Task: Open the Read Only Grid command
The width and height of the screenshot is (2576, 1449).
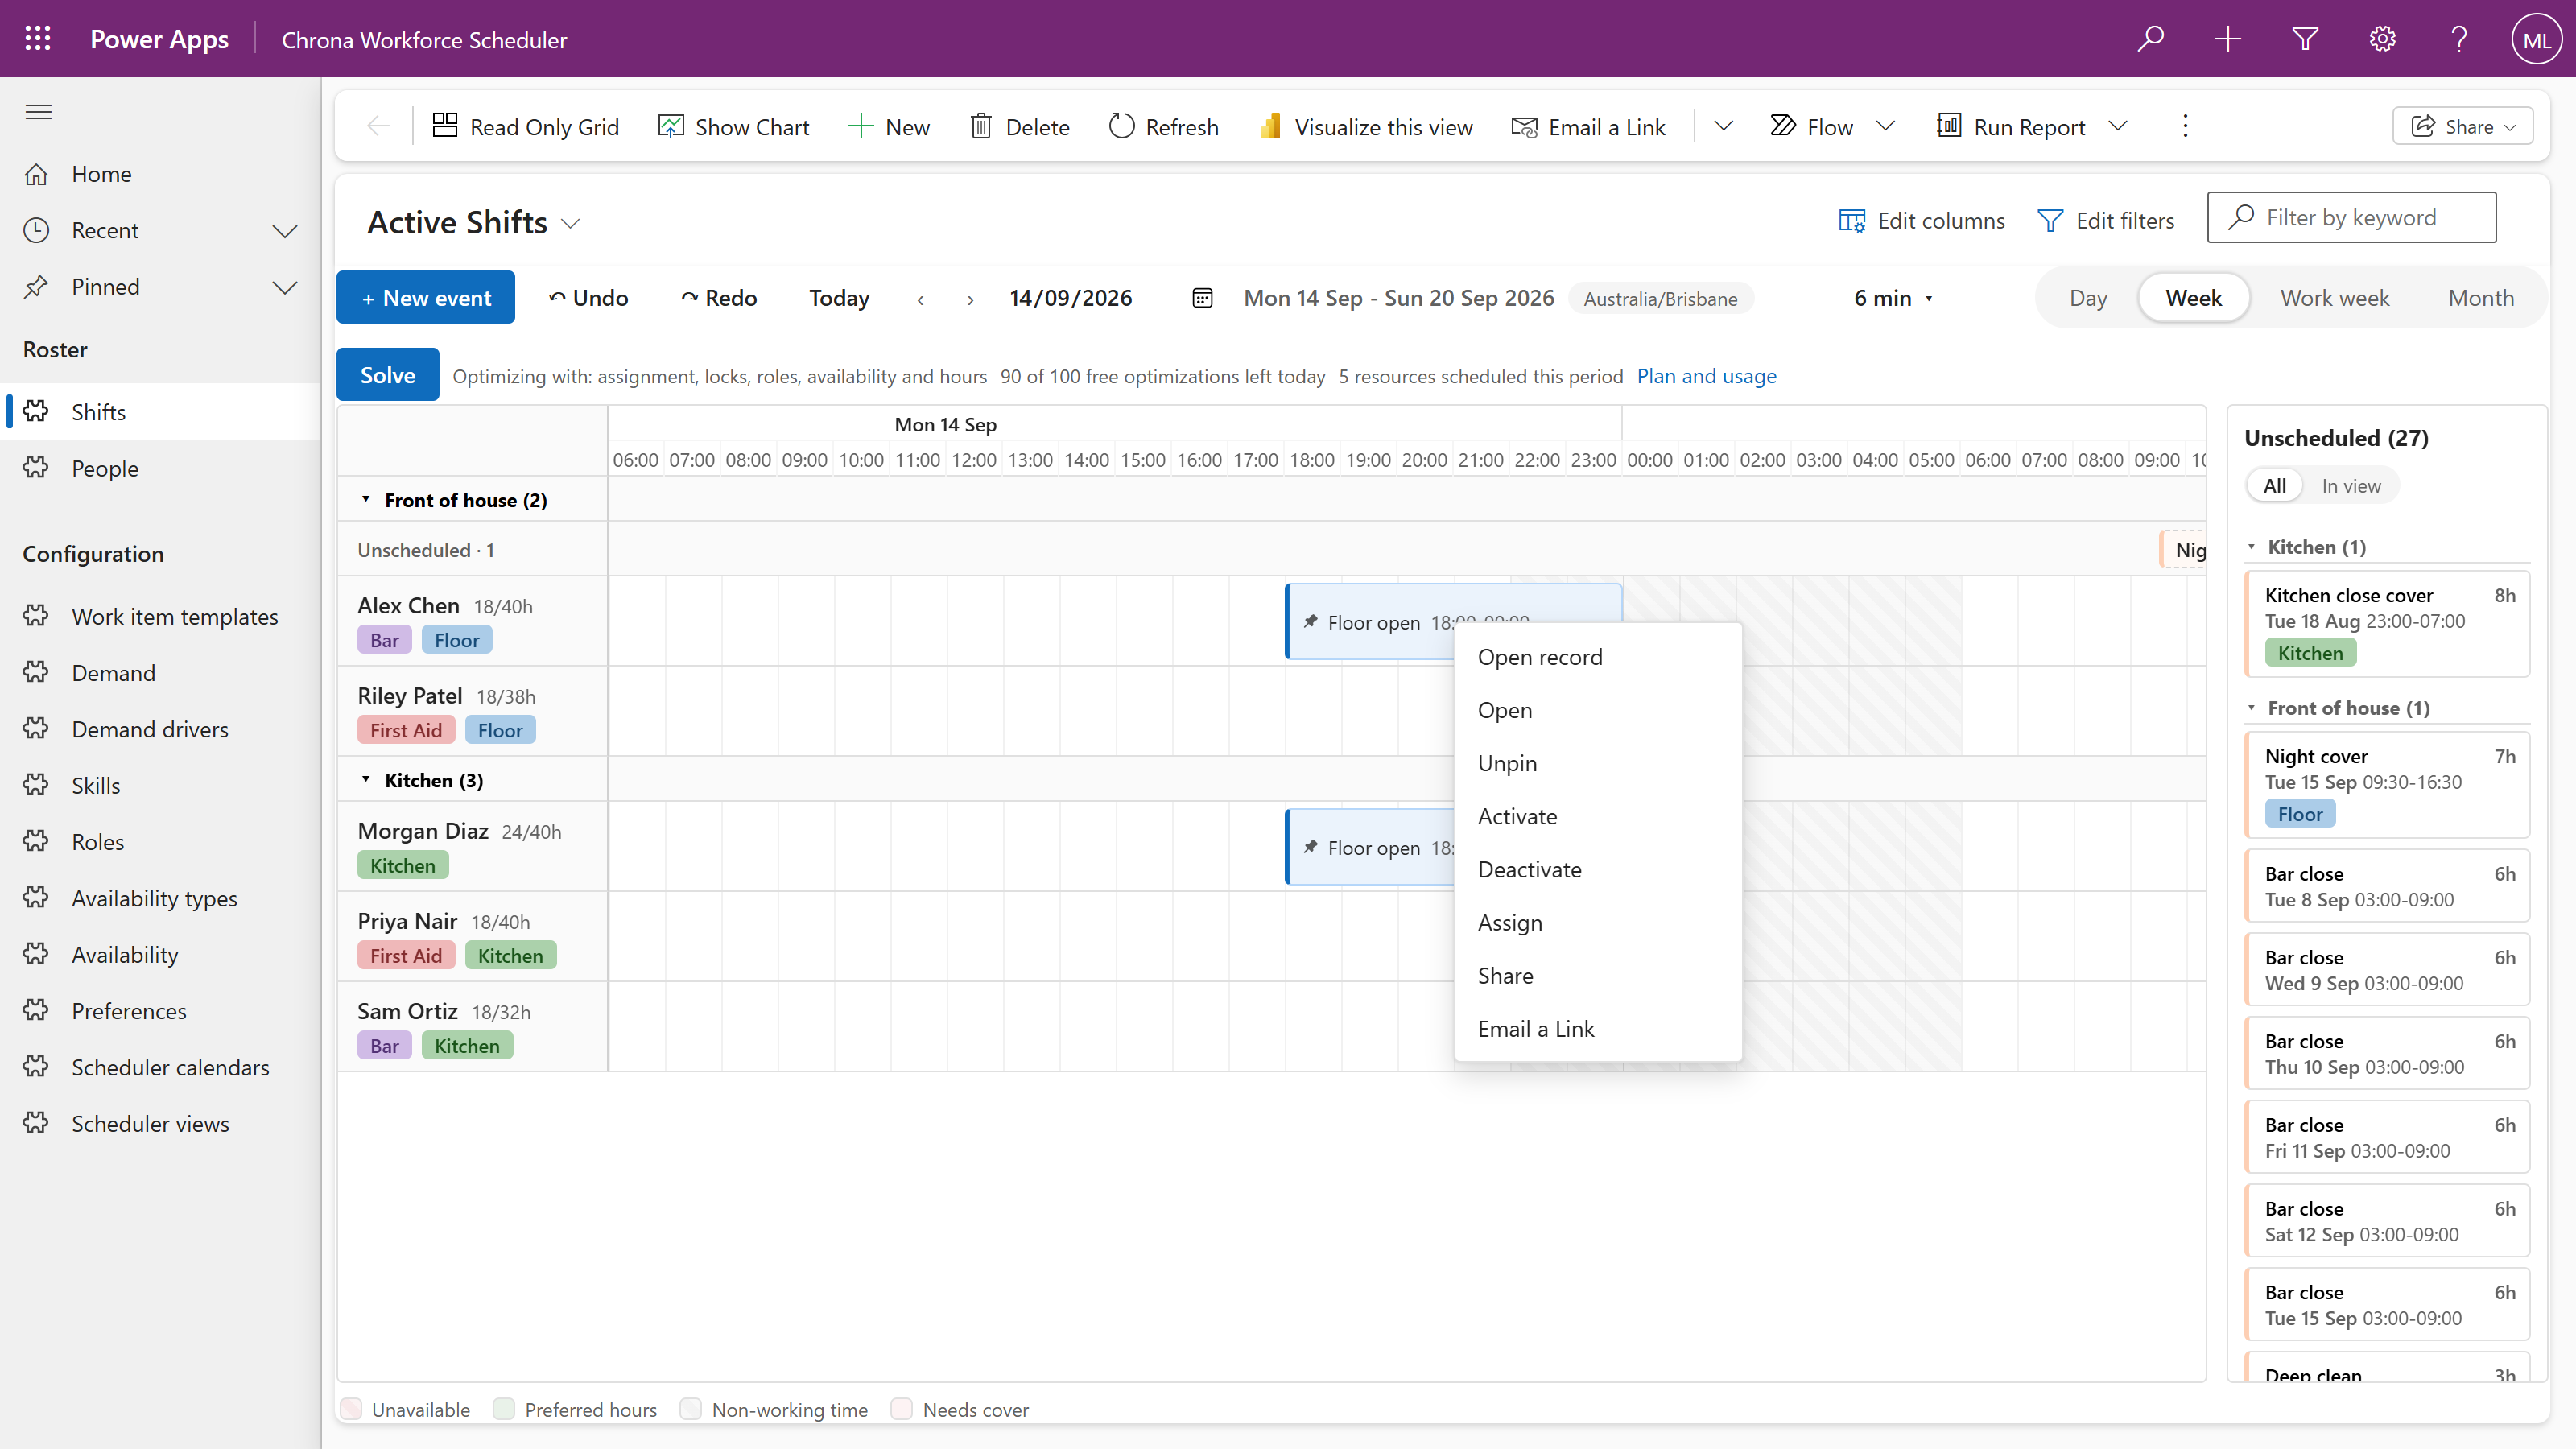Action: tap(526, 127)
